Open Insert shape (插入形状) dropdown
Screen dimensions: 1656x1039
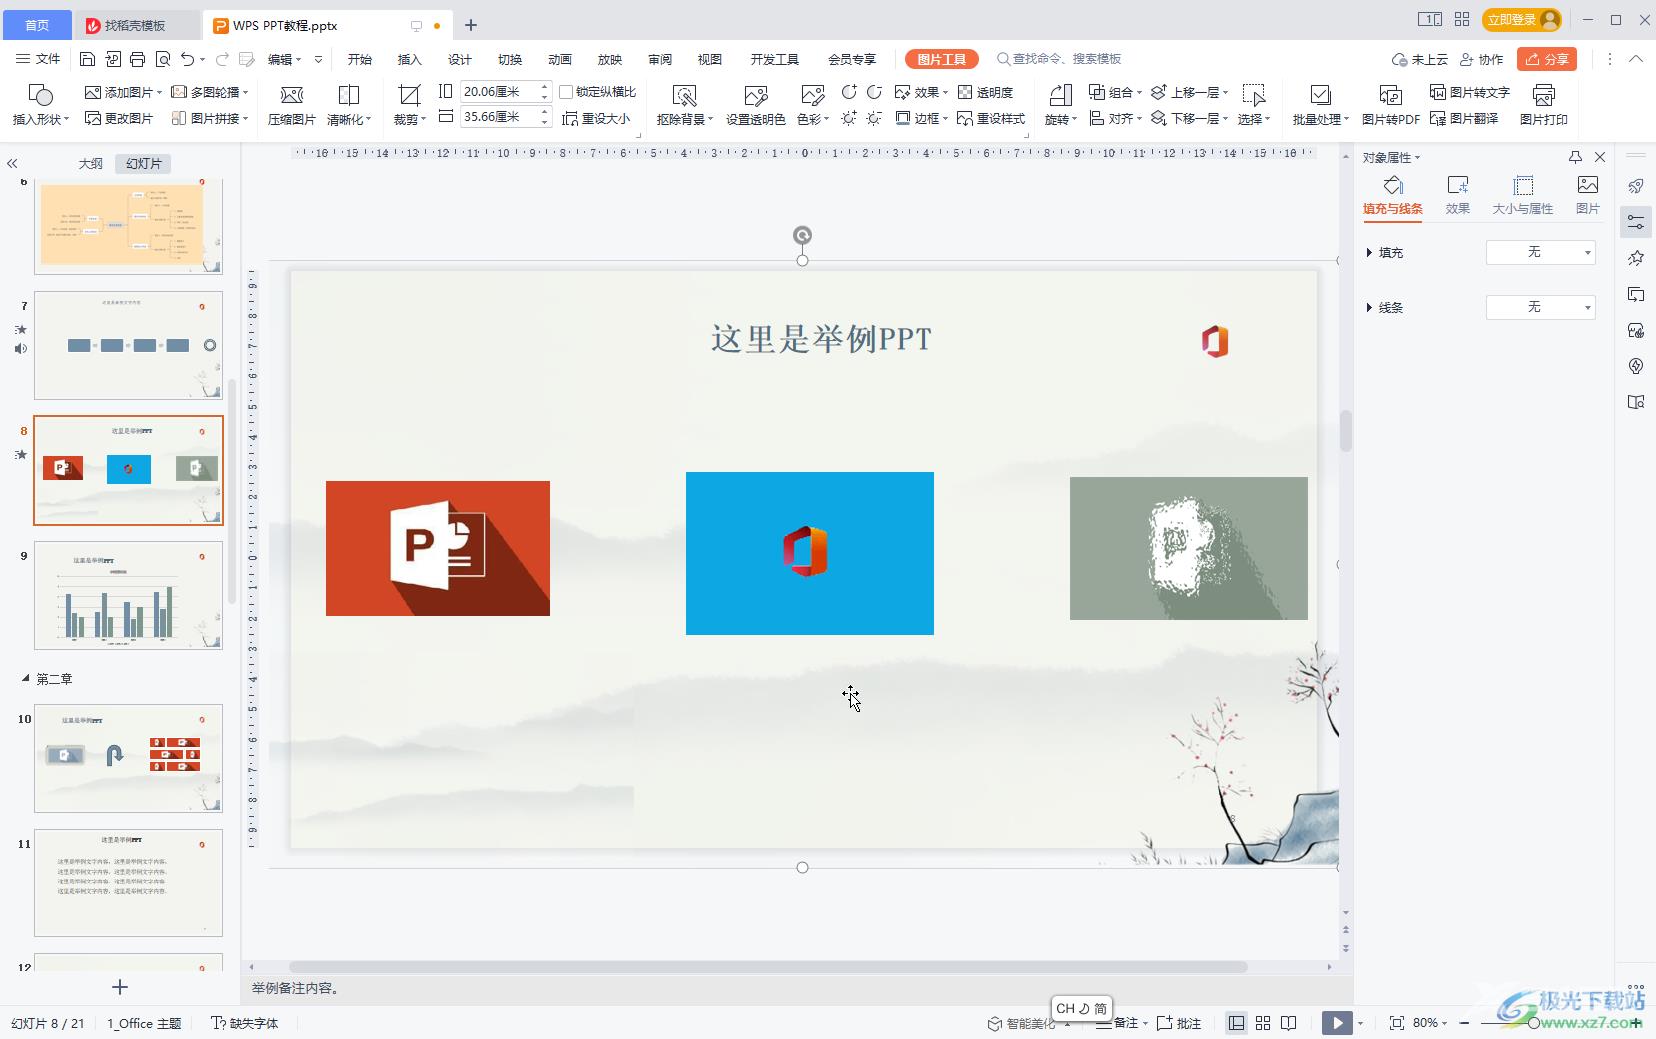[x=41, y=119]
